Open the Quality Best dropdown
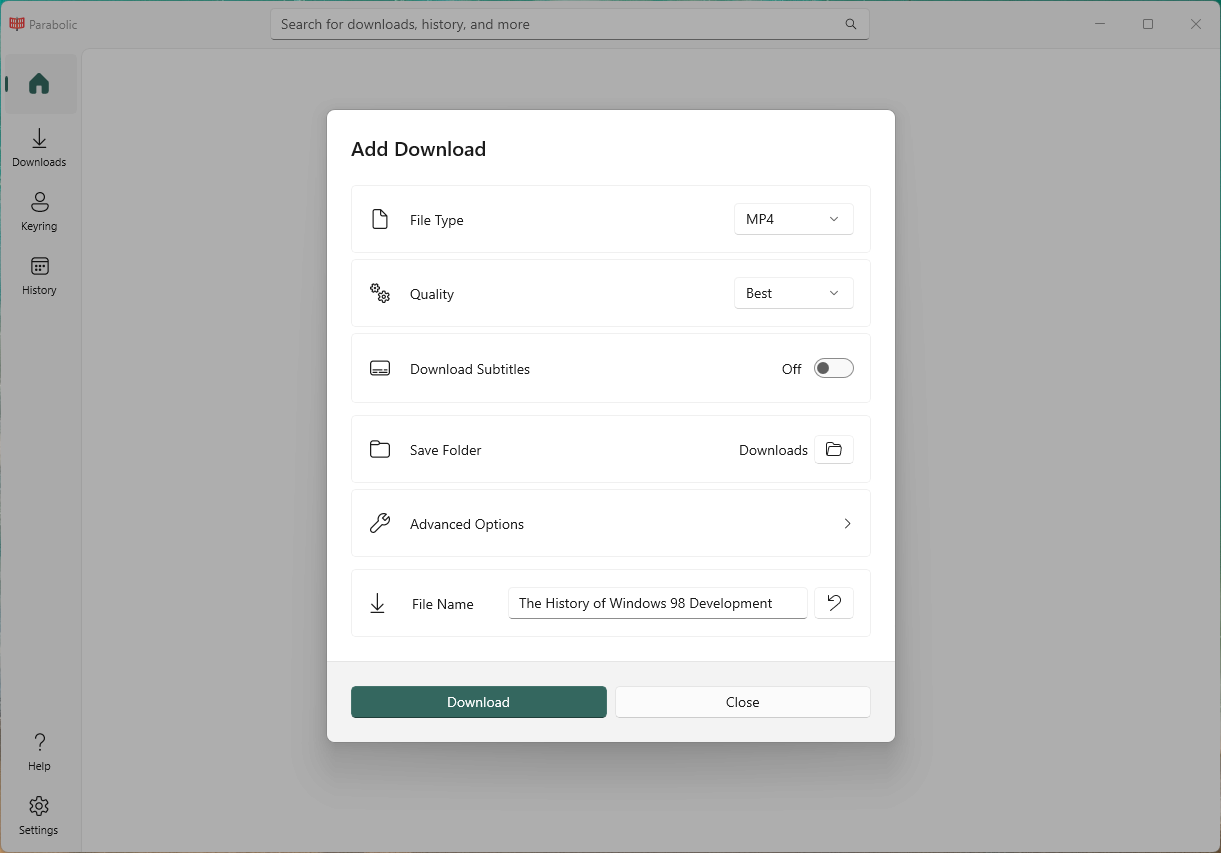The image size is (1221, 853). (794, 293)
